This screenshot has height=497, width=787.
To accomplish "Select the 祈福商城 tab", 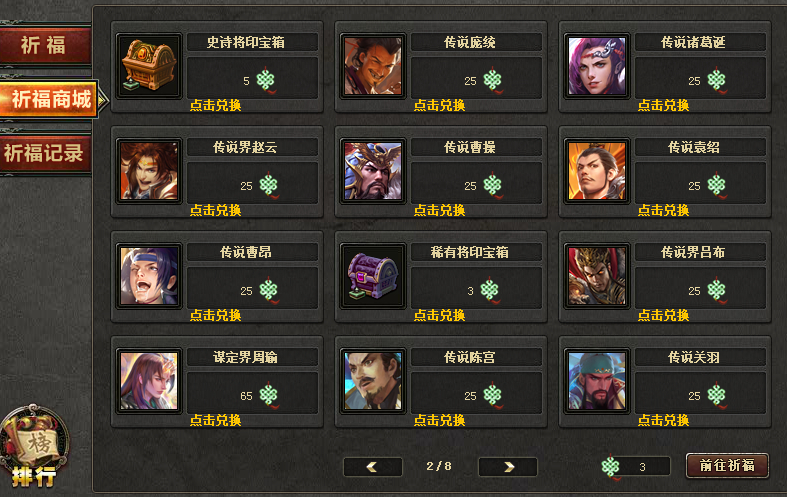I will pyautogui.click(x=49, y=99).
